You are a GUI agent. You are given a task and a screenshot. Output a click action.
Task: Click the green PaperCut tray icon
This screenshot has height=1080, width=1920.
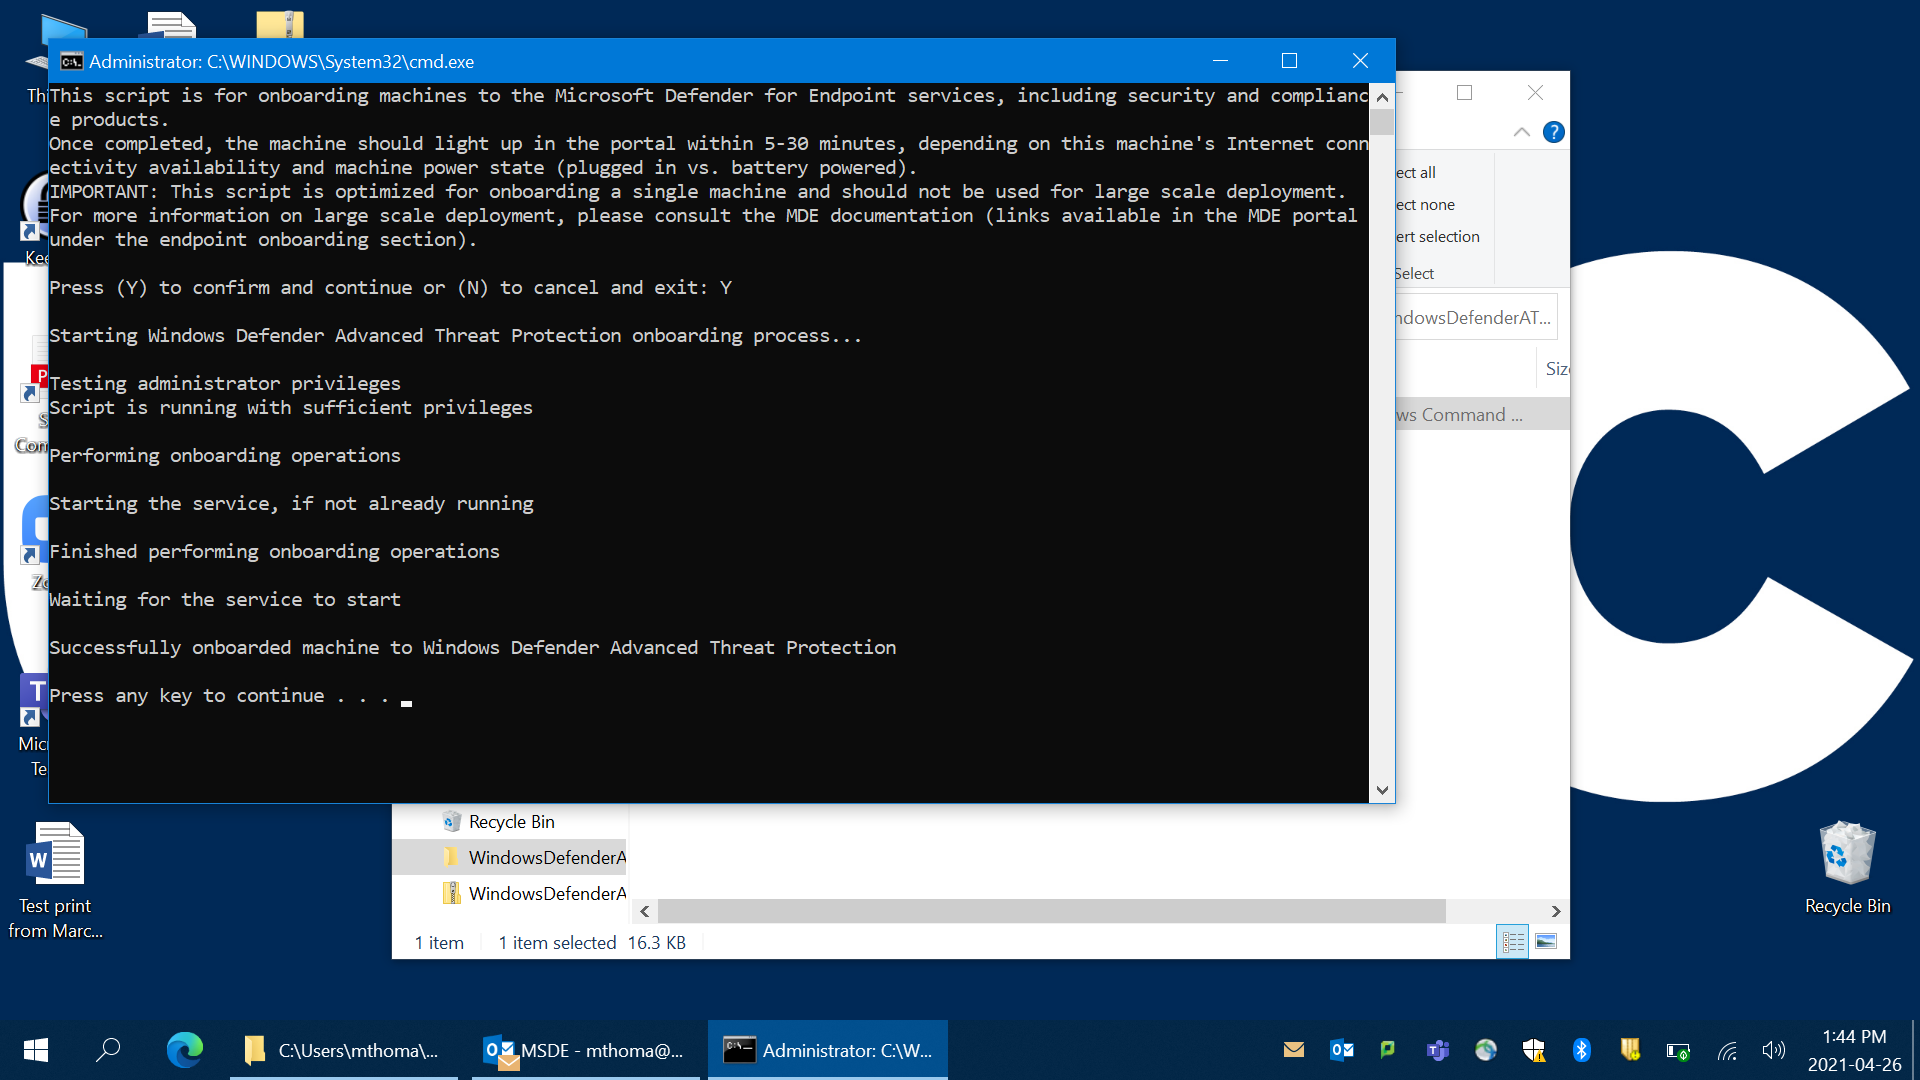[x=1388, y=1050]
